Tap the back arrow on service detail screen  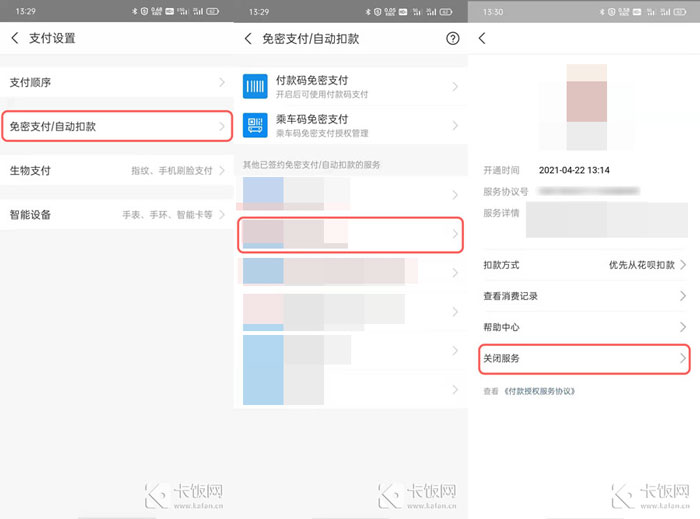pos(482,38)
